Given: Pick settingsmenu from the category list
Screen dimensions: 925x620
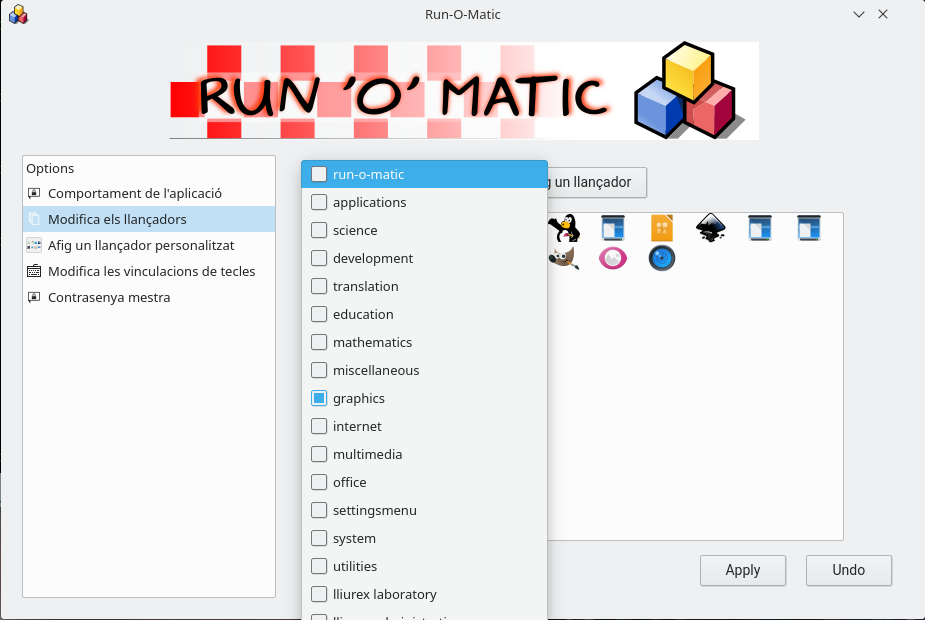Looking at the screenshot, I should [x=424, y=510].
